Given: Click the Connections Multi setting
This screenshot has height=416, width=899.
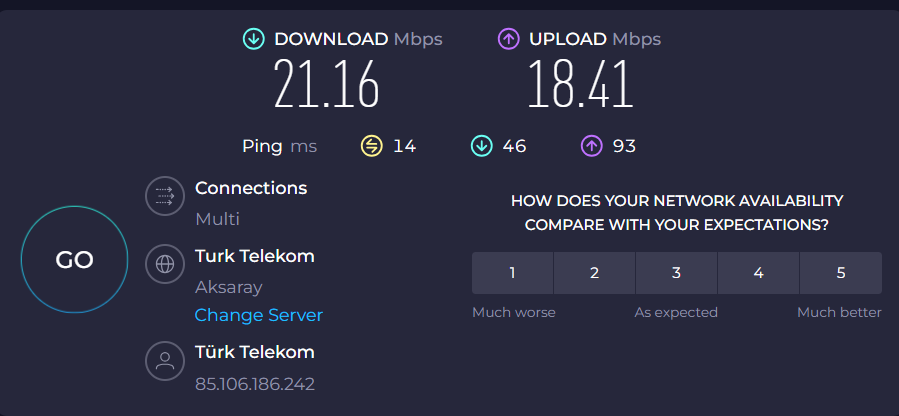Looking at the screenshot, I should (217, 219).
